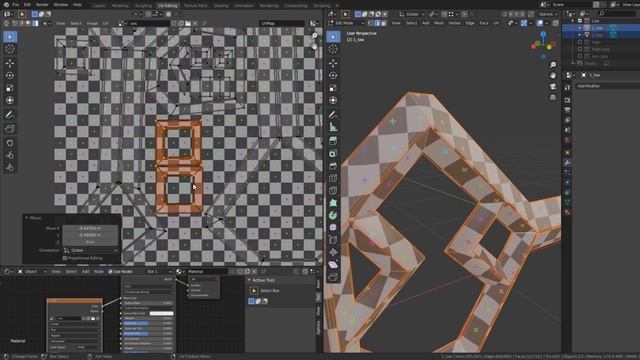Open the Edit Mode dropdown

346,23
